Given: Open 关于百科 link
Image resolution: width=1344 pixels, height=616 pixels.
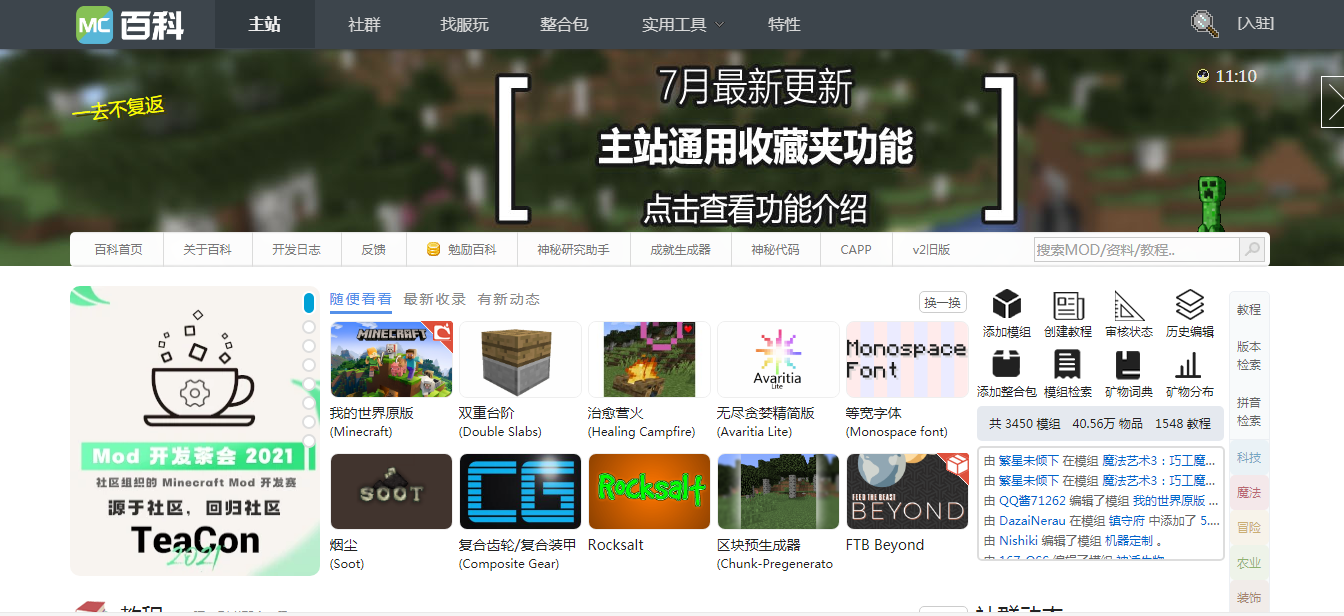Looking at the screenshot, I should click(x=207, y=249).
